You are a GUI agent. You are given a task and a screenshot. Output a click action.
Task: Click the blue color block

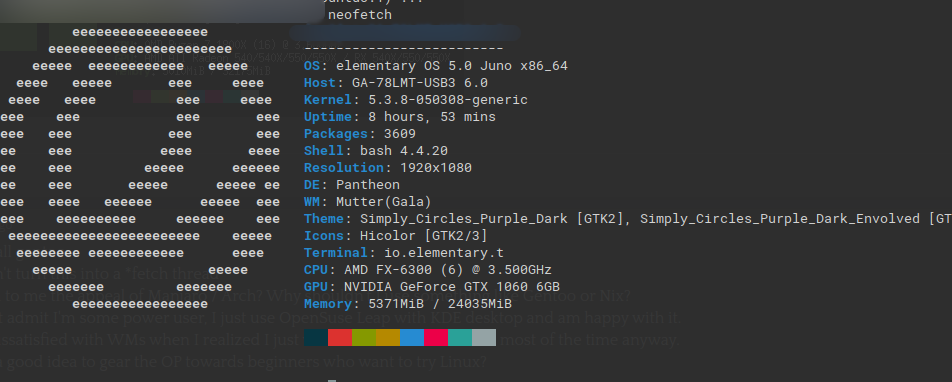tap(412, 338)
